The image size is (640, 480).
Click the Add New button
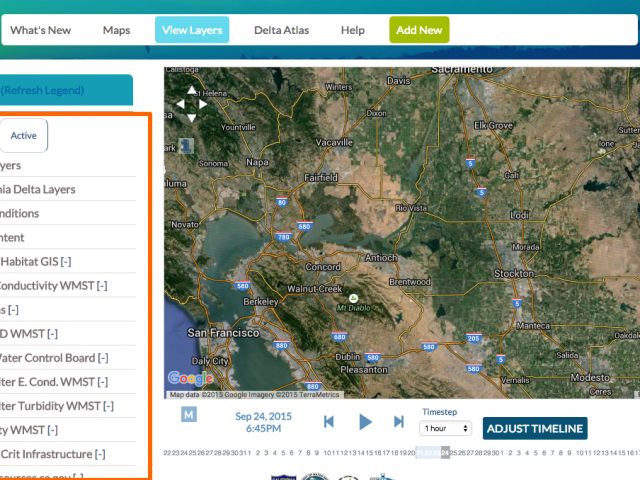419,30
